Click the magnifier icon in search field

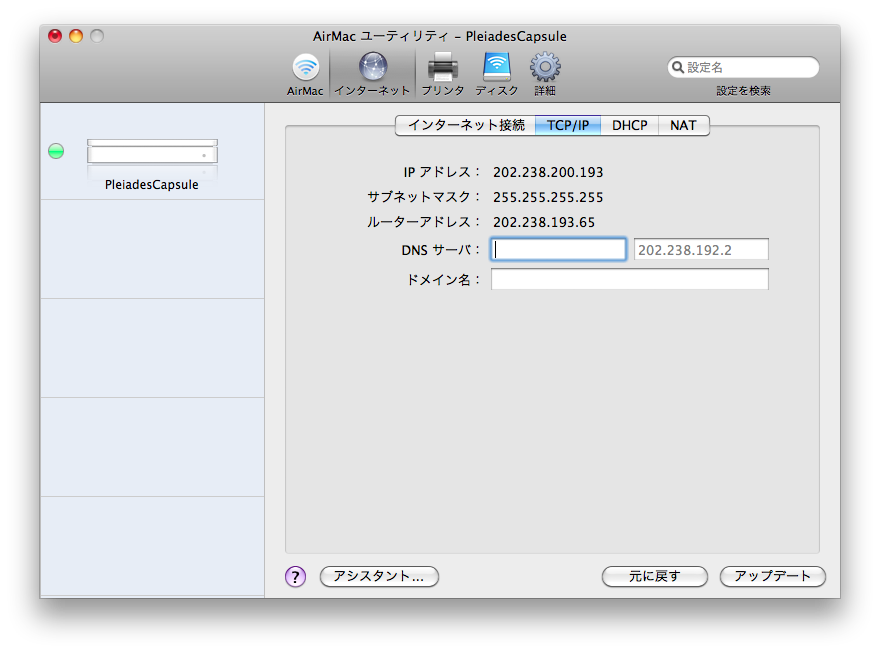coord(678,67)
